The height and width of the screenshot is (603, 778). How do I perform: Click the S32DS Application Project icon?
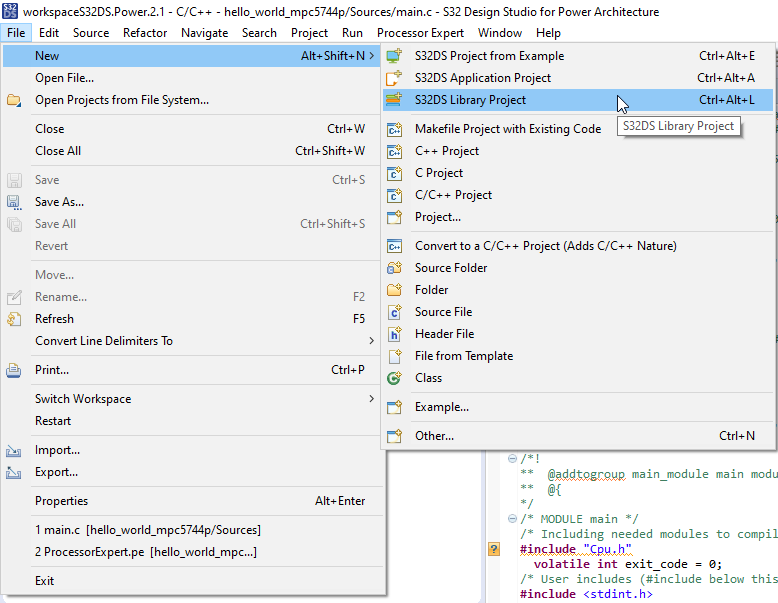394,78
